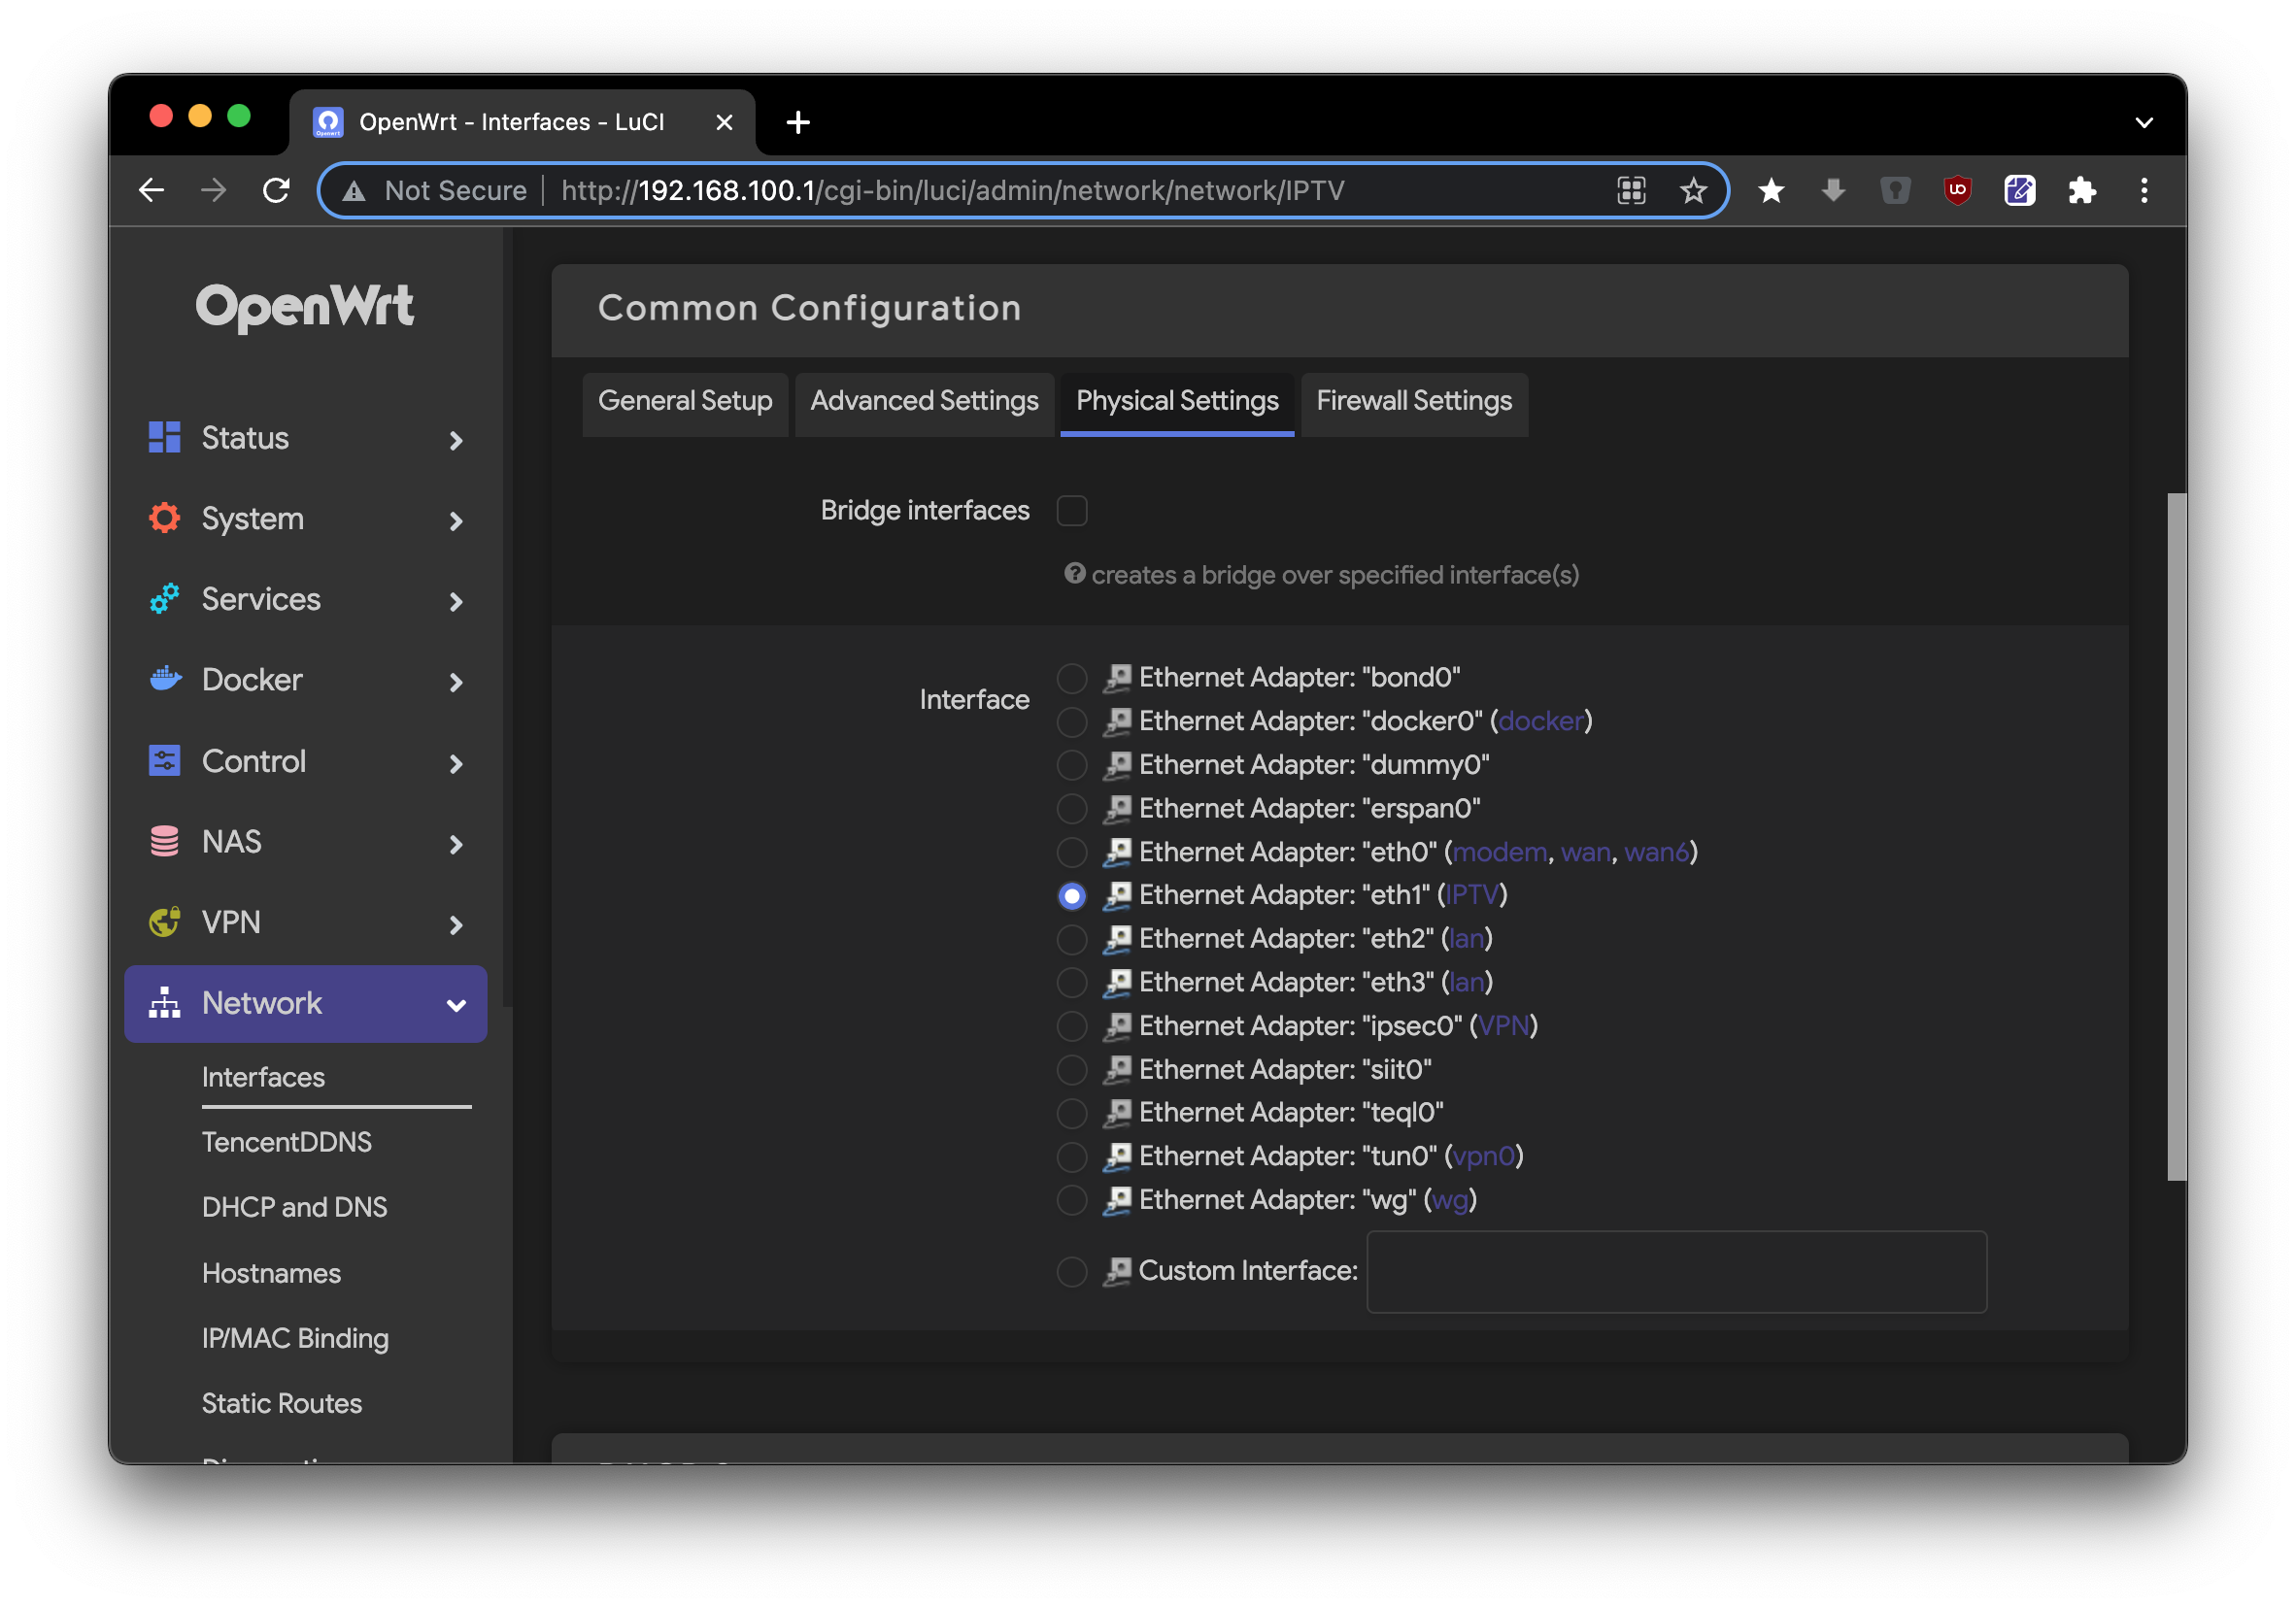Click the Custom Interface text field
2296x1608 pixels.
pyautogui.click(x=1676, y=1271)
